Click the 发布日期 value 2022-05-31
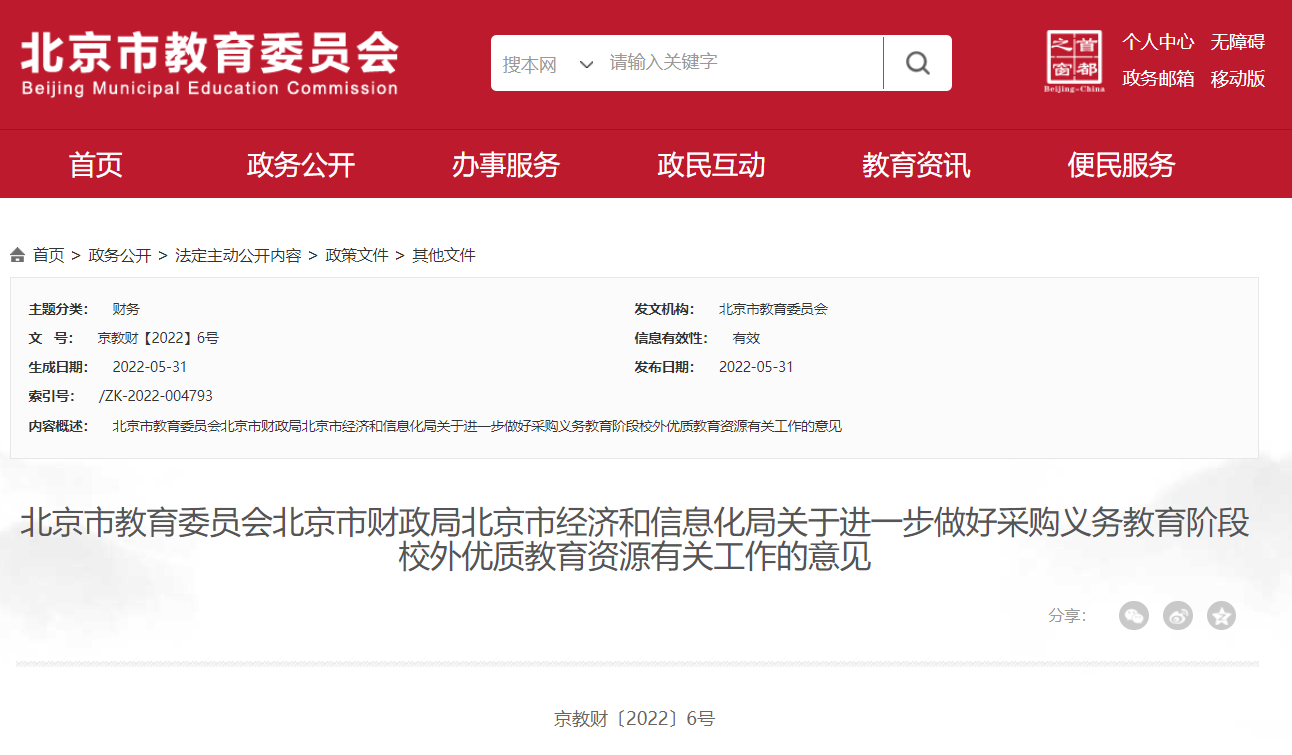1292x755 pixels. click(x=756, y=367)
